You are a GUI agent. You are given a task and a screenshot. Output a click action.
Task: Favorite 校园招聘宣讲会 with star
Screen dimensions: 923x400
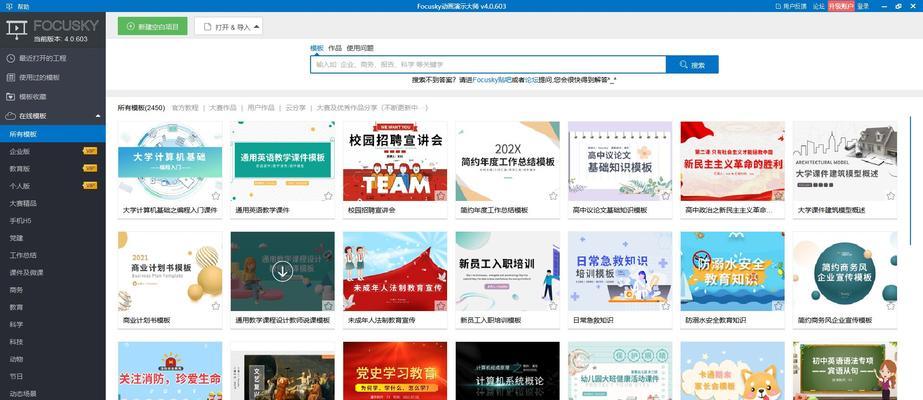coord(440,196)
